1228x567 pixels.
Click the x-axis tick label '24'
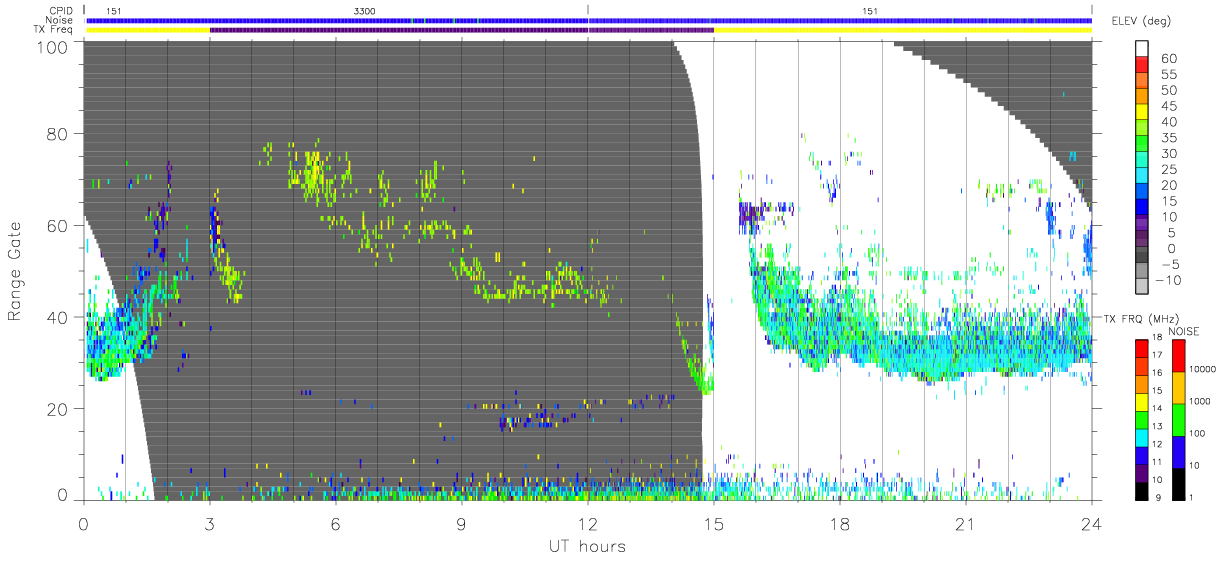tap(1091, 523)
